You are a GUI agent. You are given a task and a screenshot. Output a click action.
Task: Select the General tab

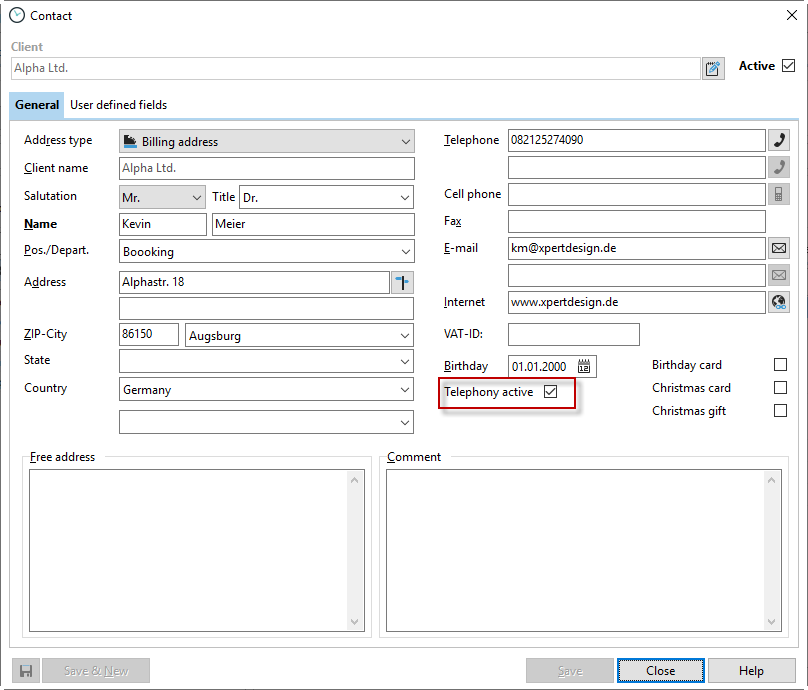point(37,105)
